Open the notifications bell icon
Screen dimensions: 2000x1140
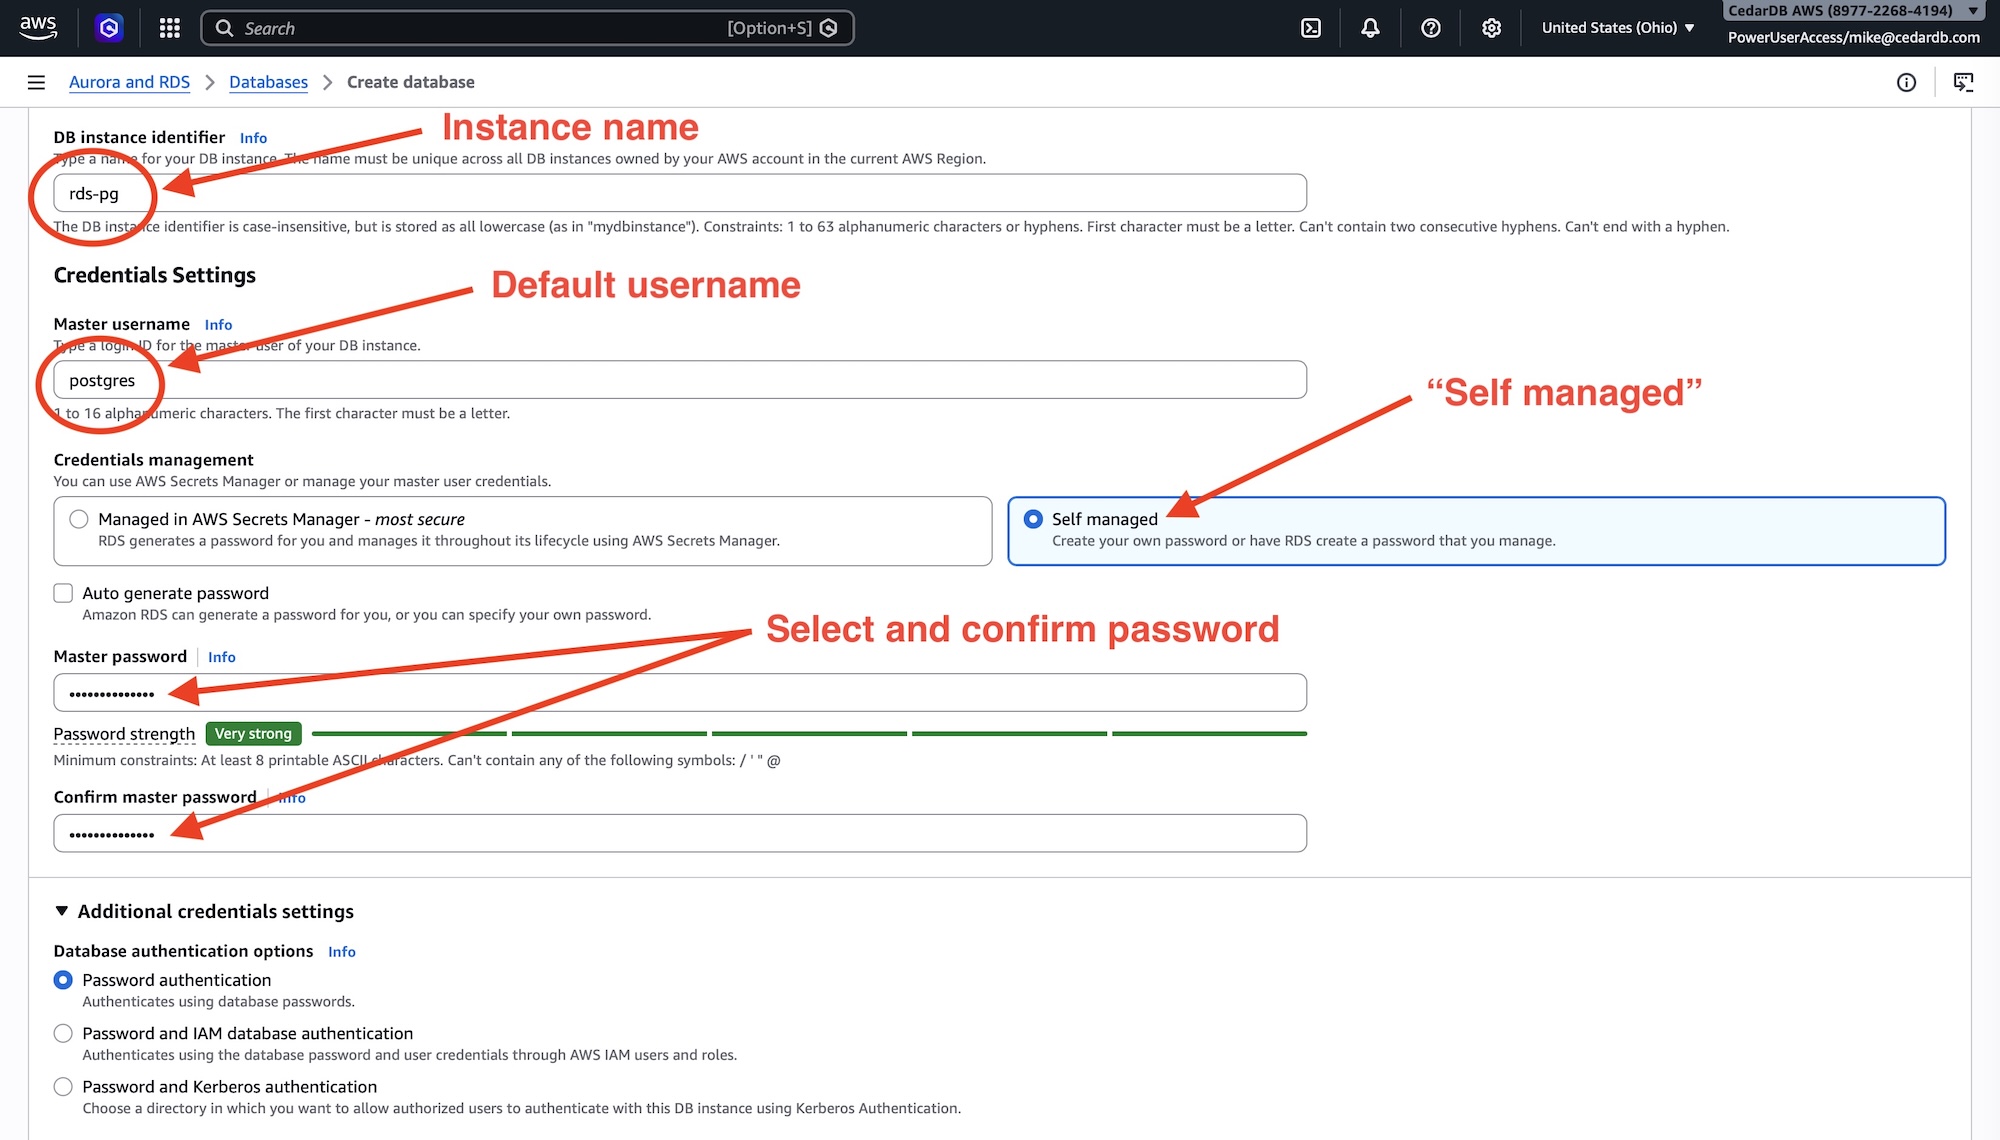coord(1370,28)
